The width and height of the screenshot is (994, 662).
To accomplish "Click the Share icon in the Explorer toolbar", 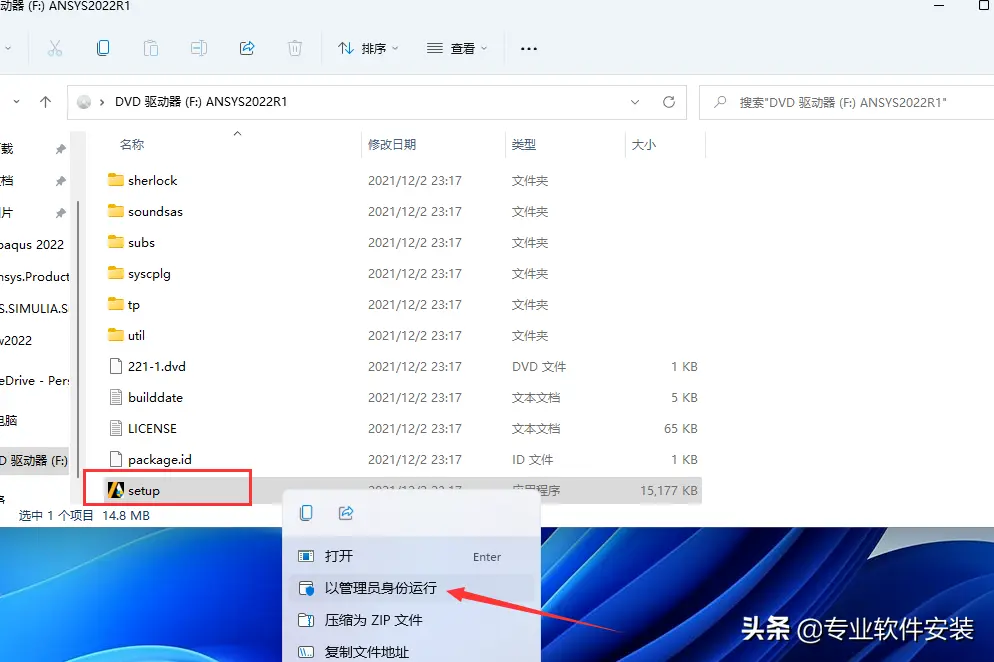I will click(247, 48).
